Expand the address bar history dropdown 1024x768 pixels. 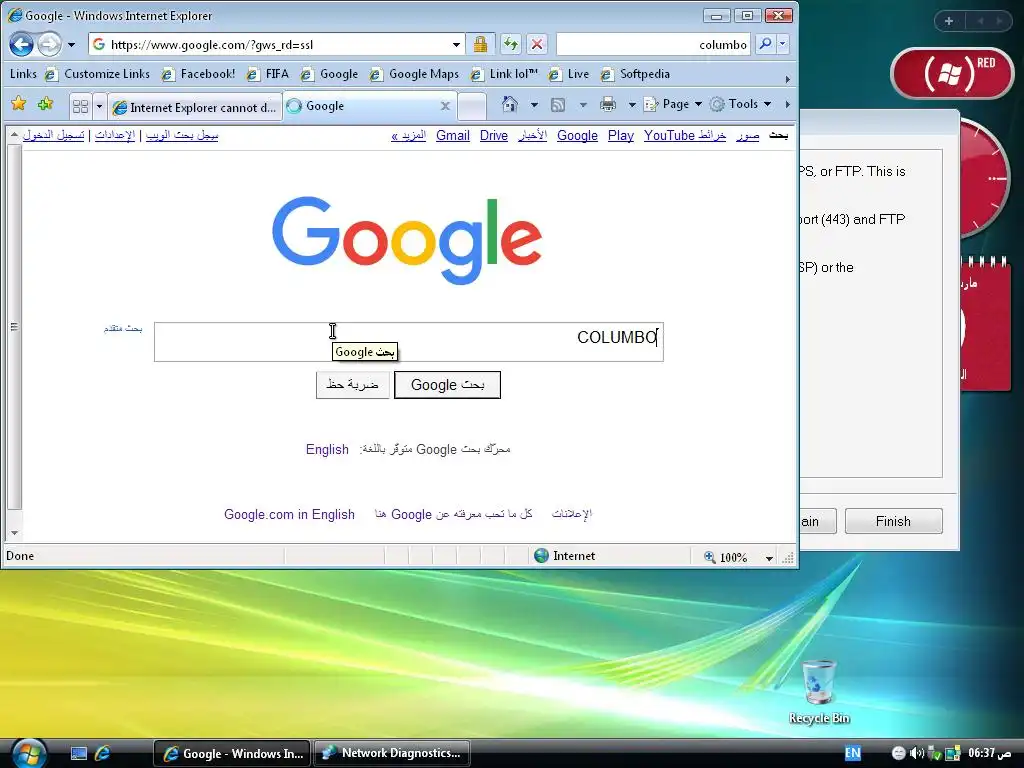click(x=456, y=45)
